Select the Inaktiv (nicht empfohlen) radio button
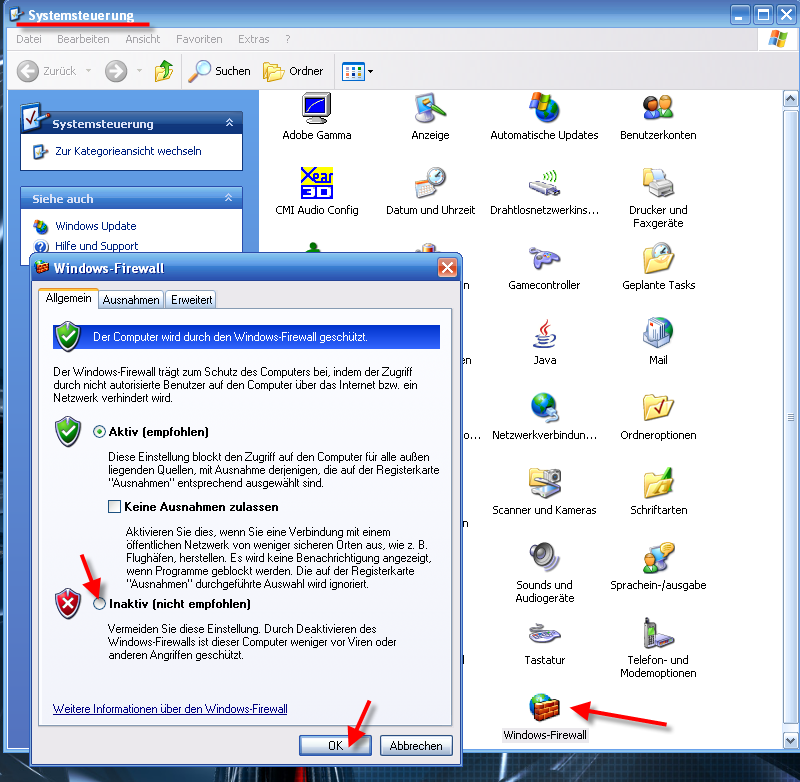The height and width of the screenshot is (782, 800). (x=99, y=604)
